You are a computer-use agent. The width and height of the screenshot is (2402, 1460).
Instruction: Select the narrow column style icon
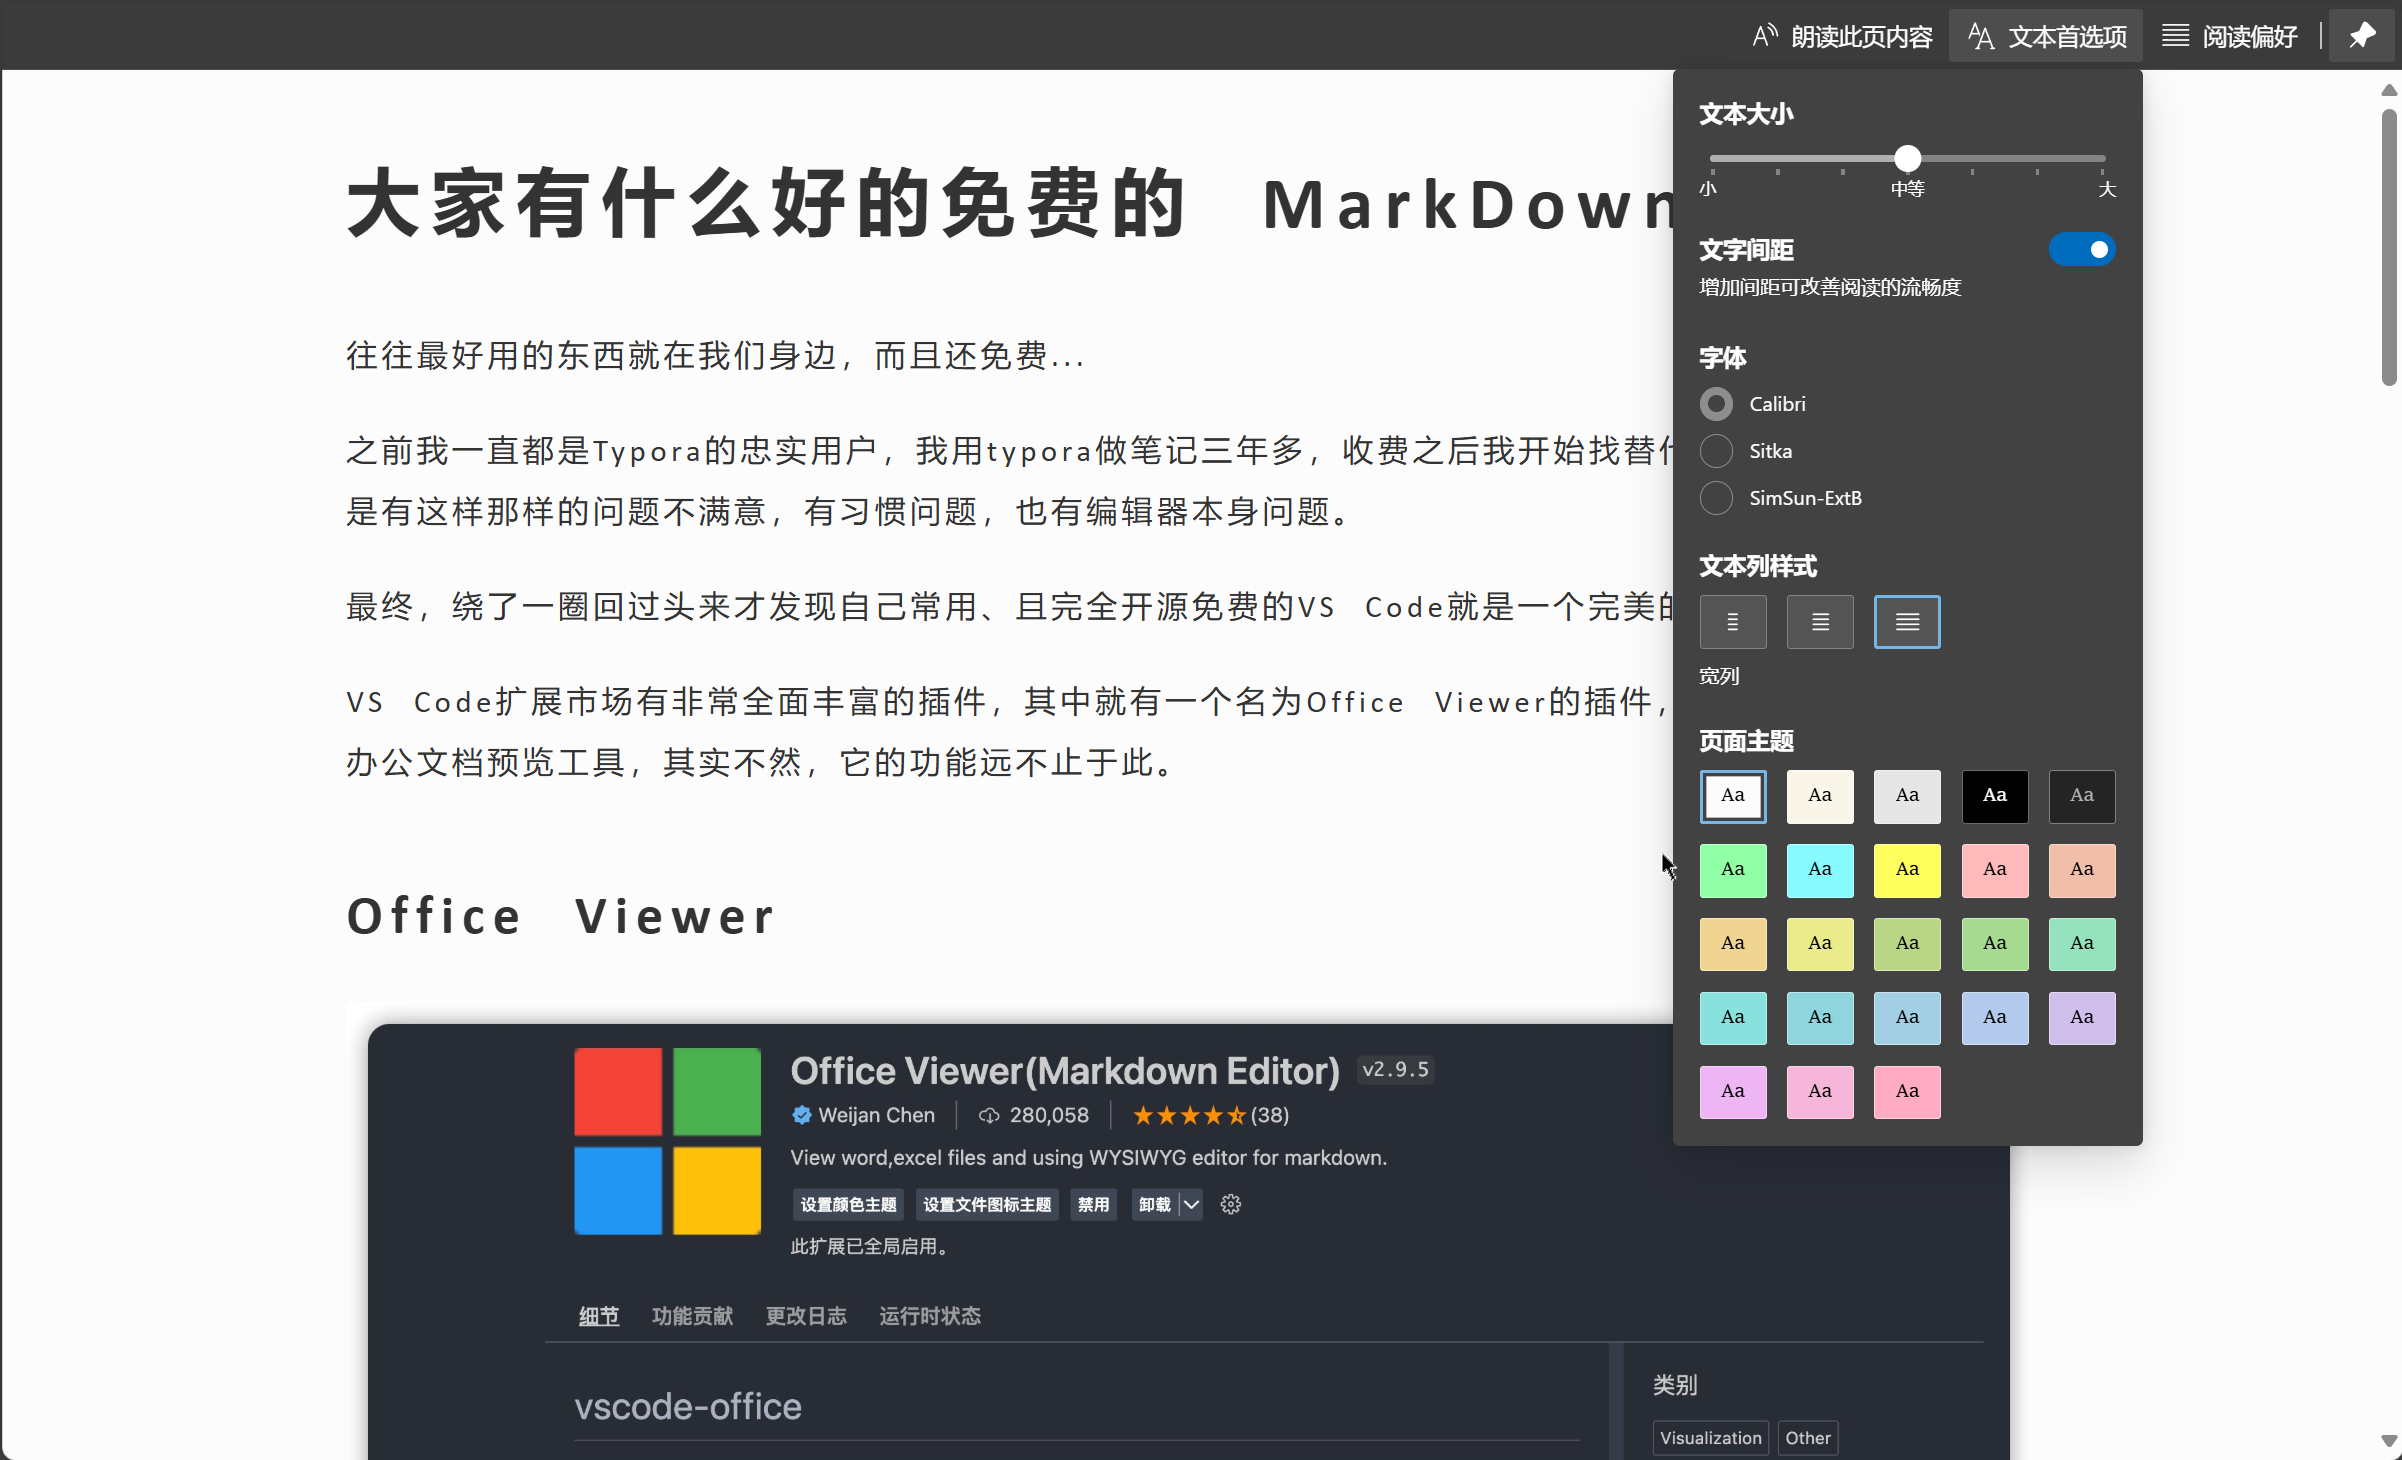coord(1732,622)
